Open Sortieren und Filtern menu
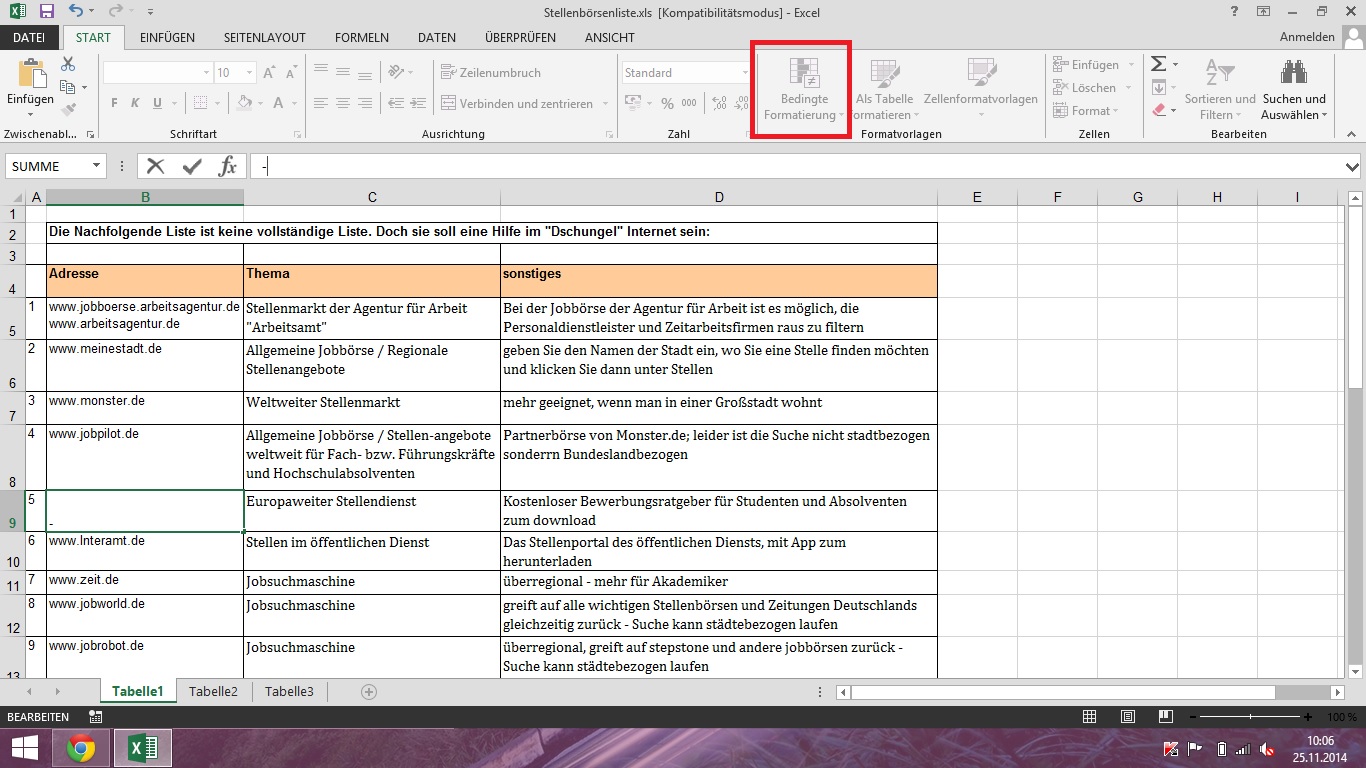 (x=1220, y=89)
